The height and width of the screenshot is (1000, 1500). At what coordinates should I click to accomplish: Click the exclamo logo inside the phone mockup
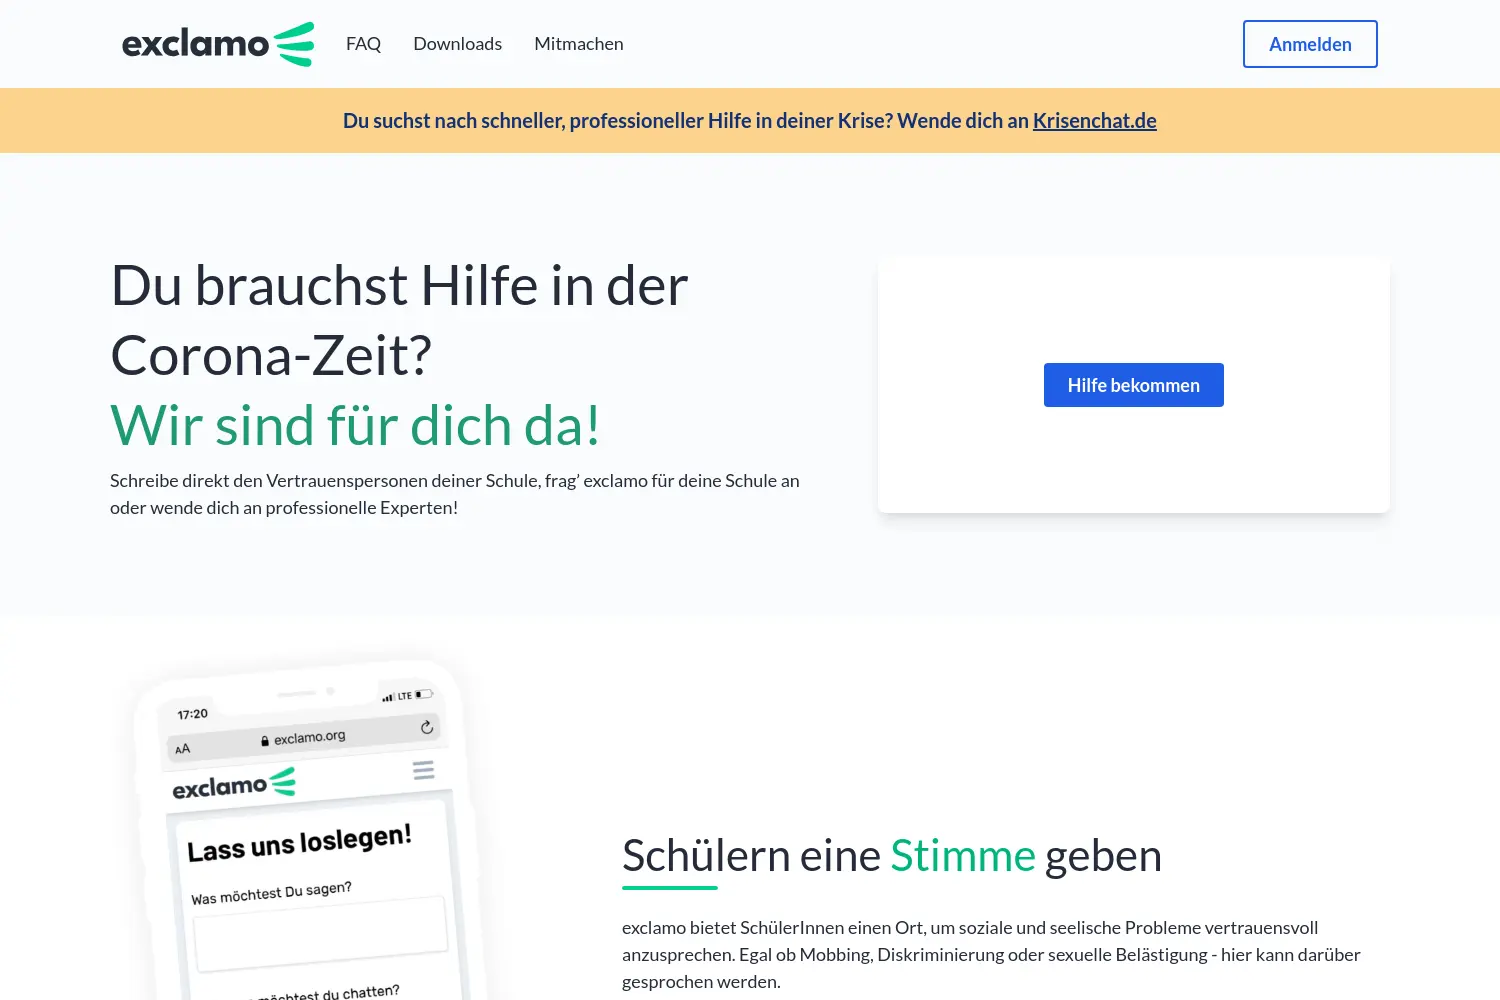click(234, 784)
